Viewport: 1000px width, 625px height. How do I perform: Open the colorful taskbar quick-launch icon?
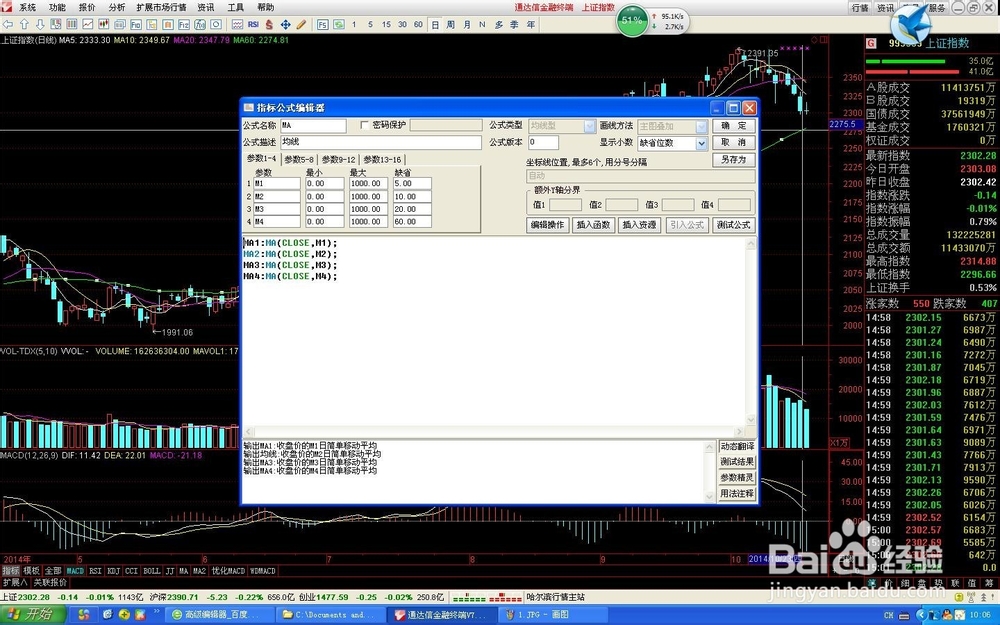84,615
